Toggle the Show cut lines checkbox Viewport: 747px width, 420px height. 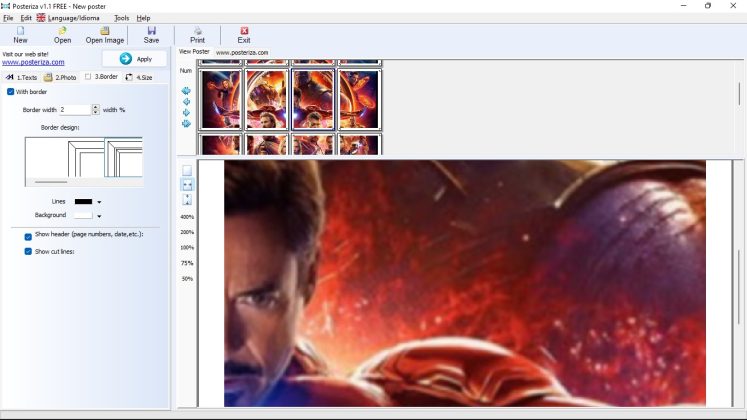pos(28,251)
